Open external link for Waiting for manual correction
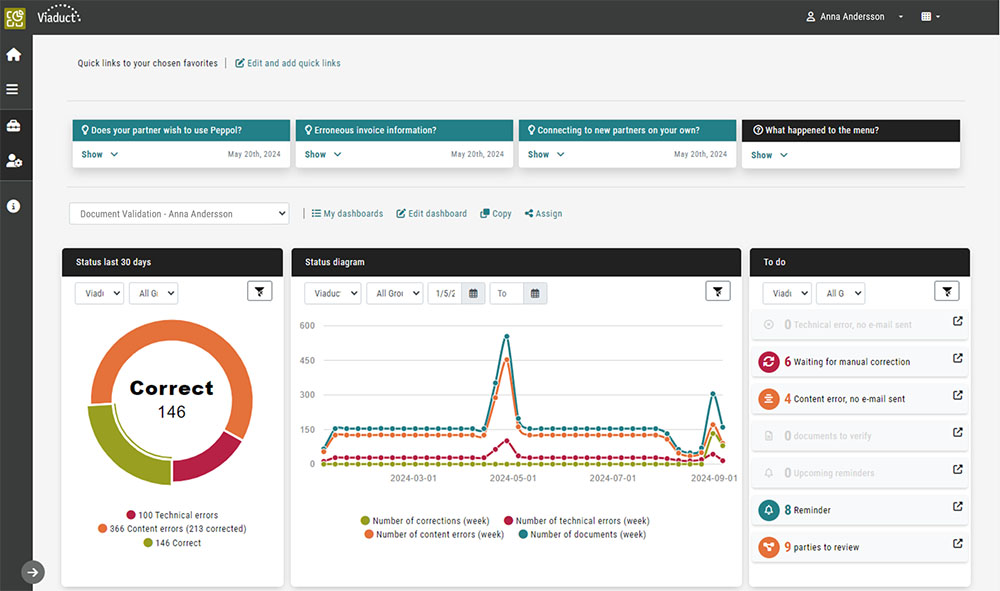Viewport: 1000px width, 591px height. (x=957, y=359)
